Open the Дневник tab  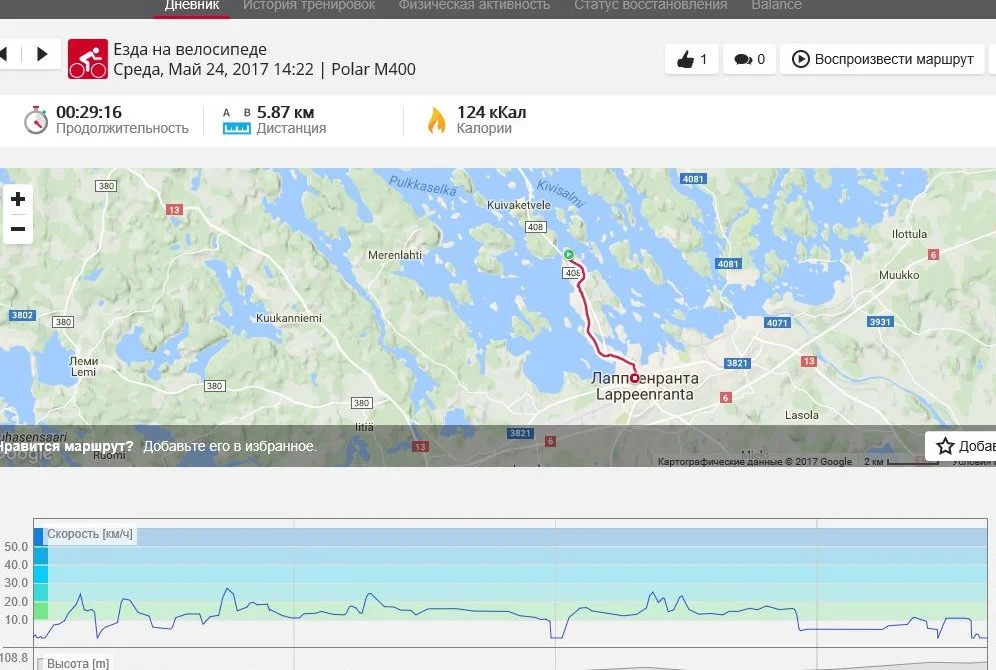(x=192, y=6)
